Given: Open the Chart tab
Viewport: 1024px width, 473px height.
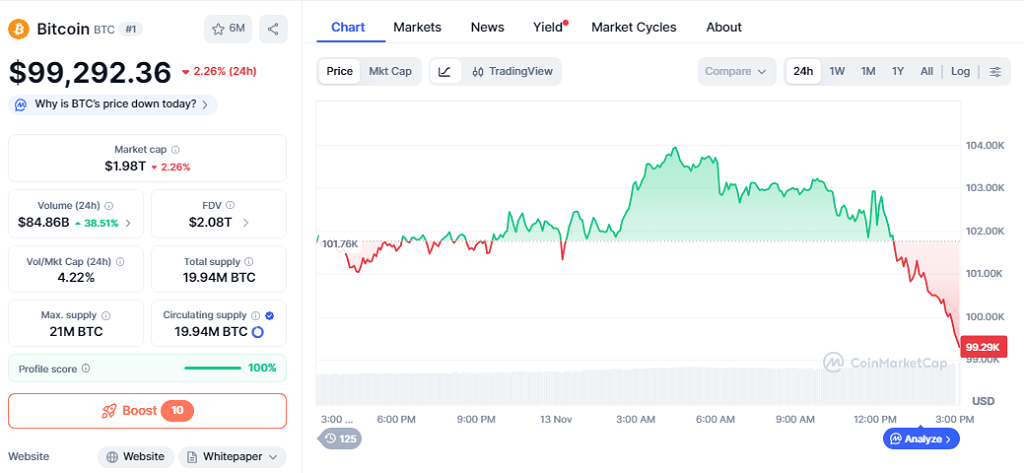Looking at the screenshot, I should click(x=348, y=27).
